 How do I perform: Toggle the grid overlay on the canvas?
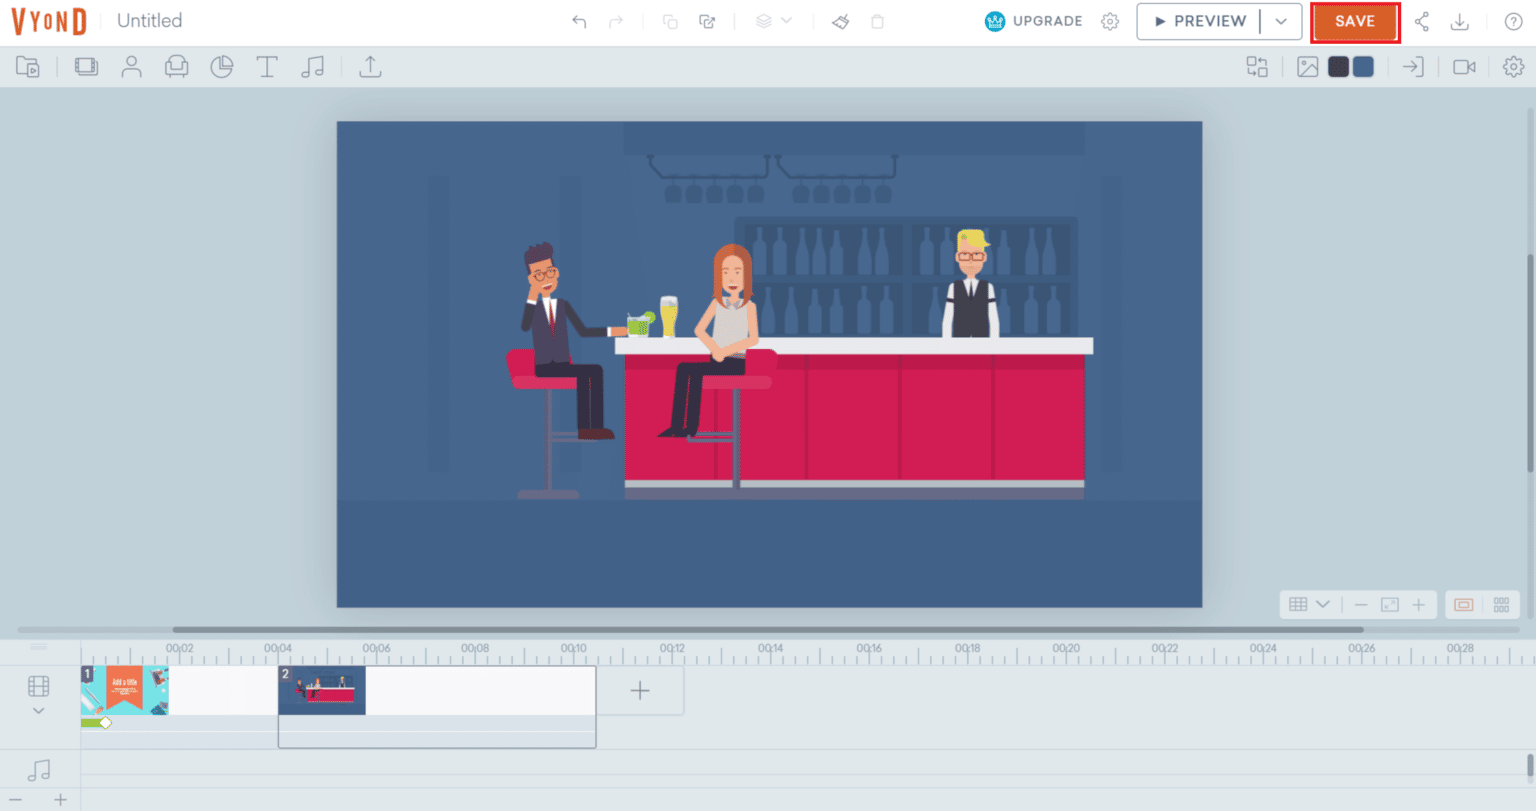(x=1297, y=604)
